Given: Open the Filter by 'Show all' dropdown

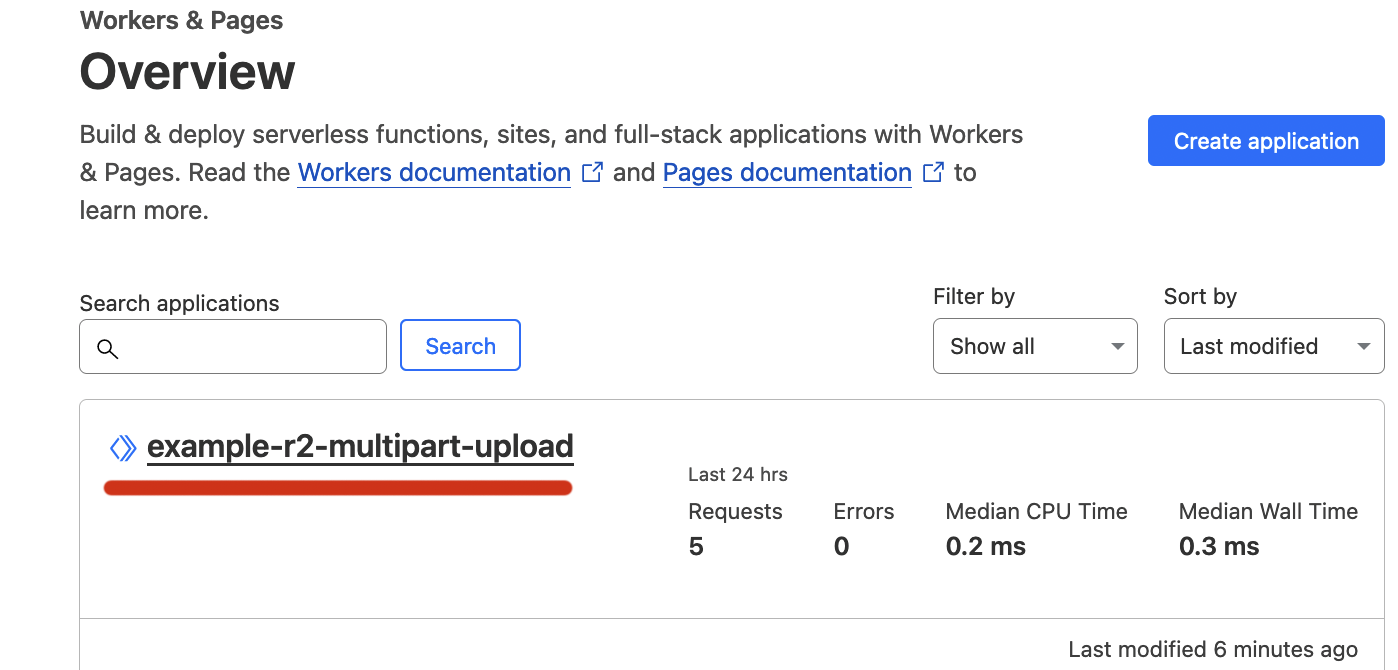Looking at the screenshot, I should pyautogui.click(x=1034, y=346).
